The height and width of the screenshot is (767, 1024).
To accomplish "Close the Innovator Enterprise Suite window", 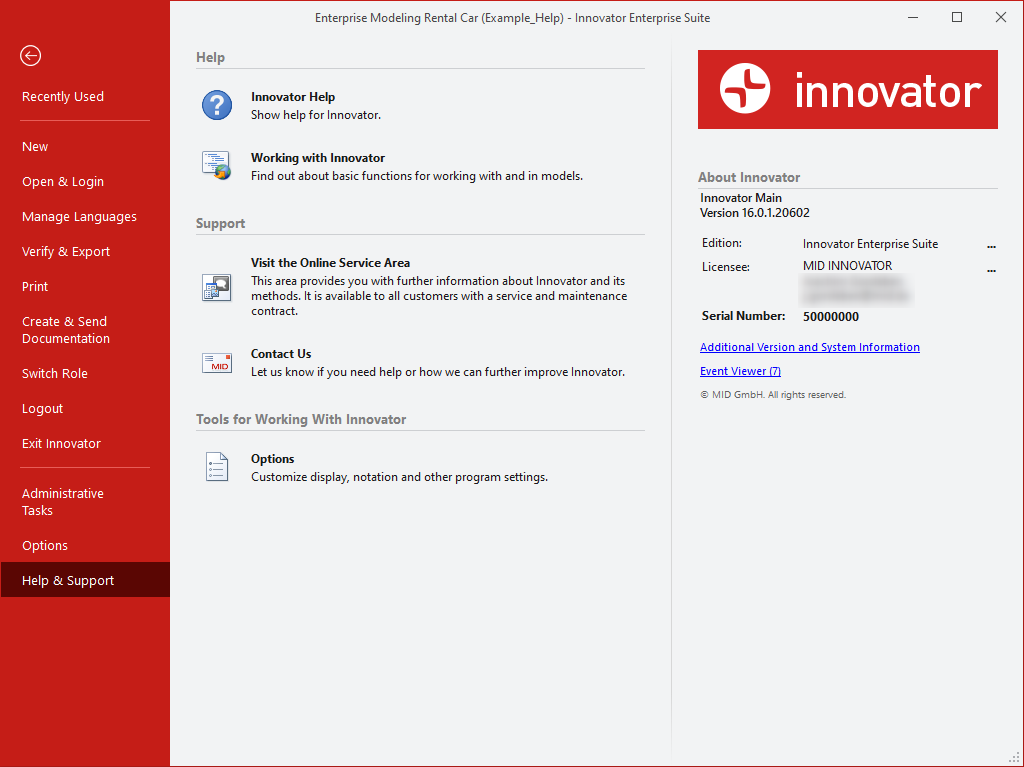I will (1000, 18).
